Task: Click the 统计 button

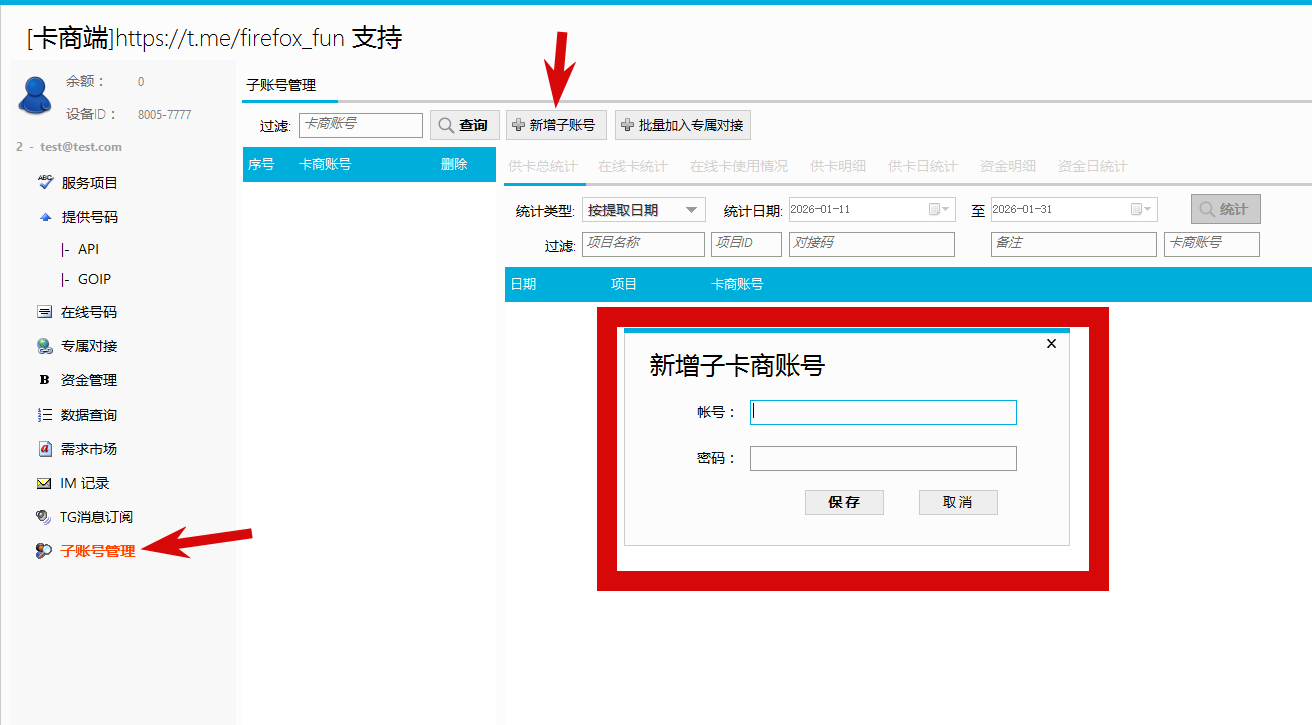Action: (x=1226, y=209)
